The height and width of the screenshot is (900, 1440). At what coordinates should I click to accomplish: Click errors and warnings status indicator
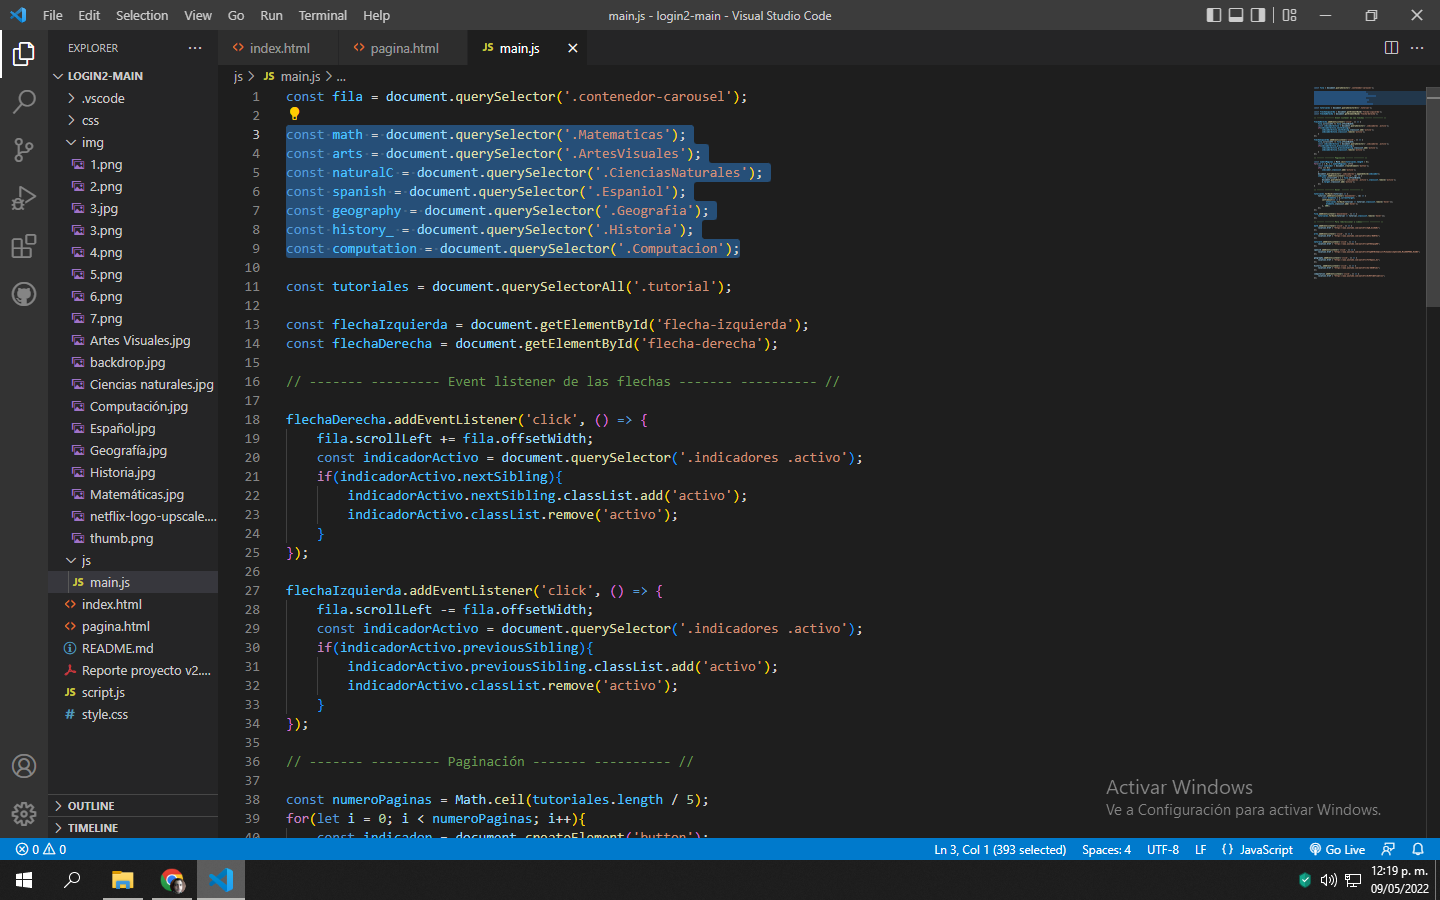pyautogui.click(x=41, y=849)
